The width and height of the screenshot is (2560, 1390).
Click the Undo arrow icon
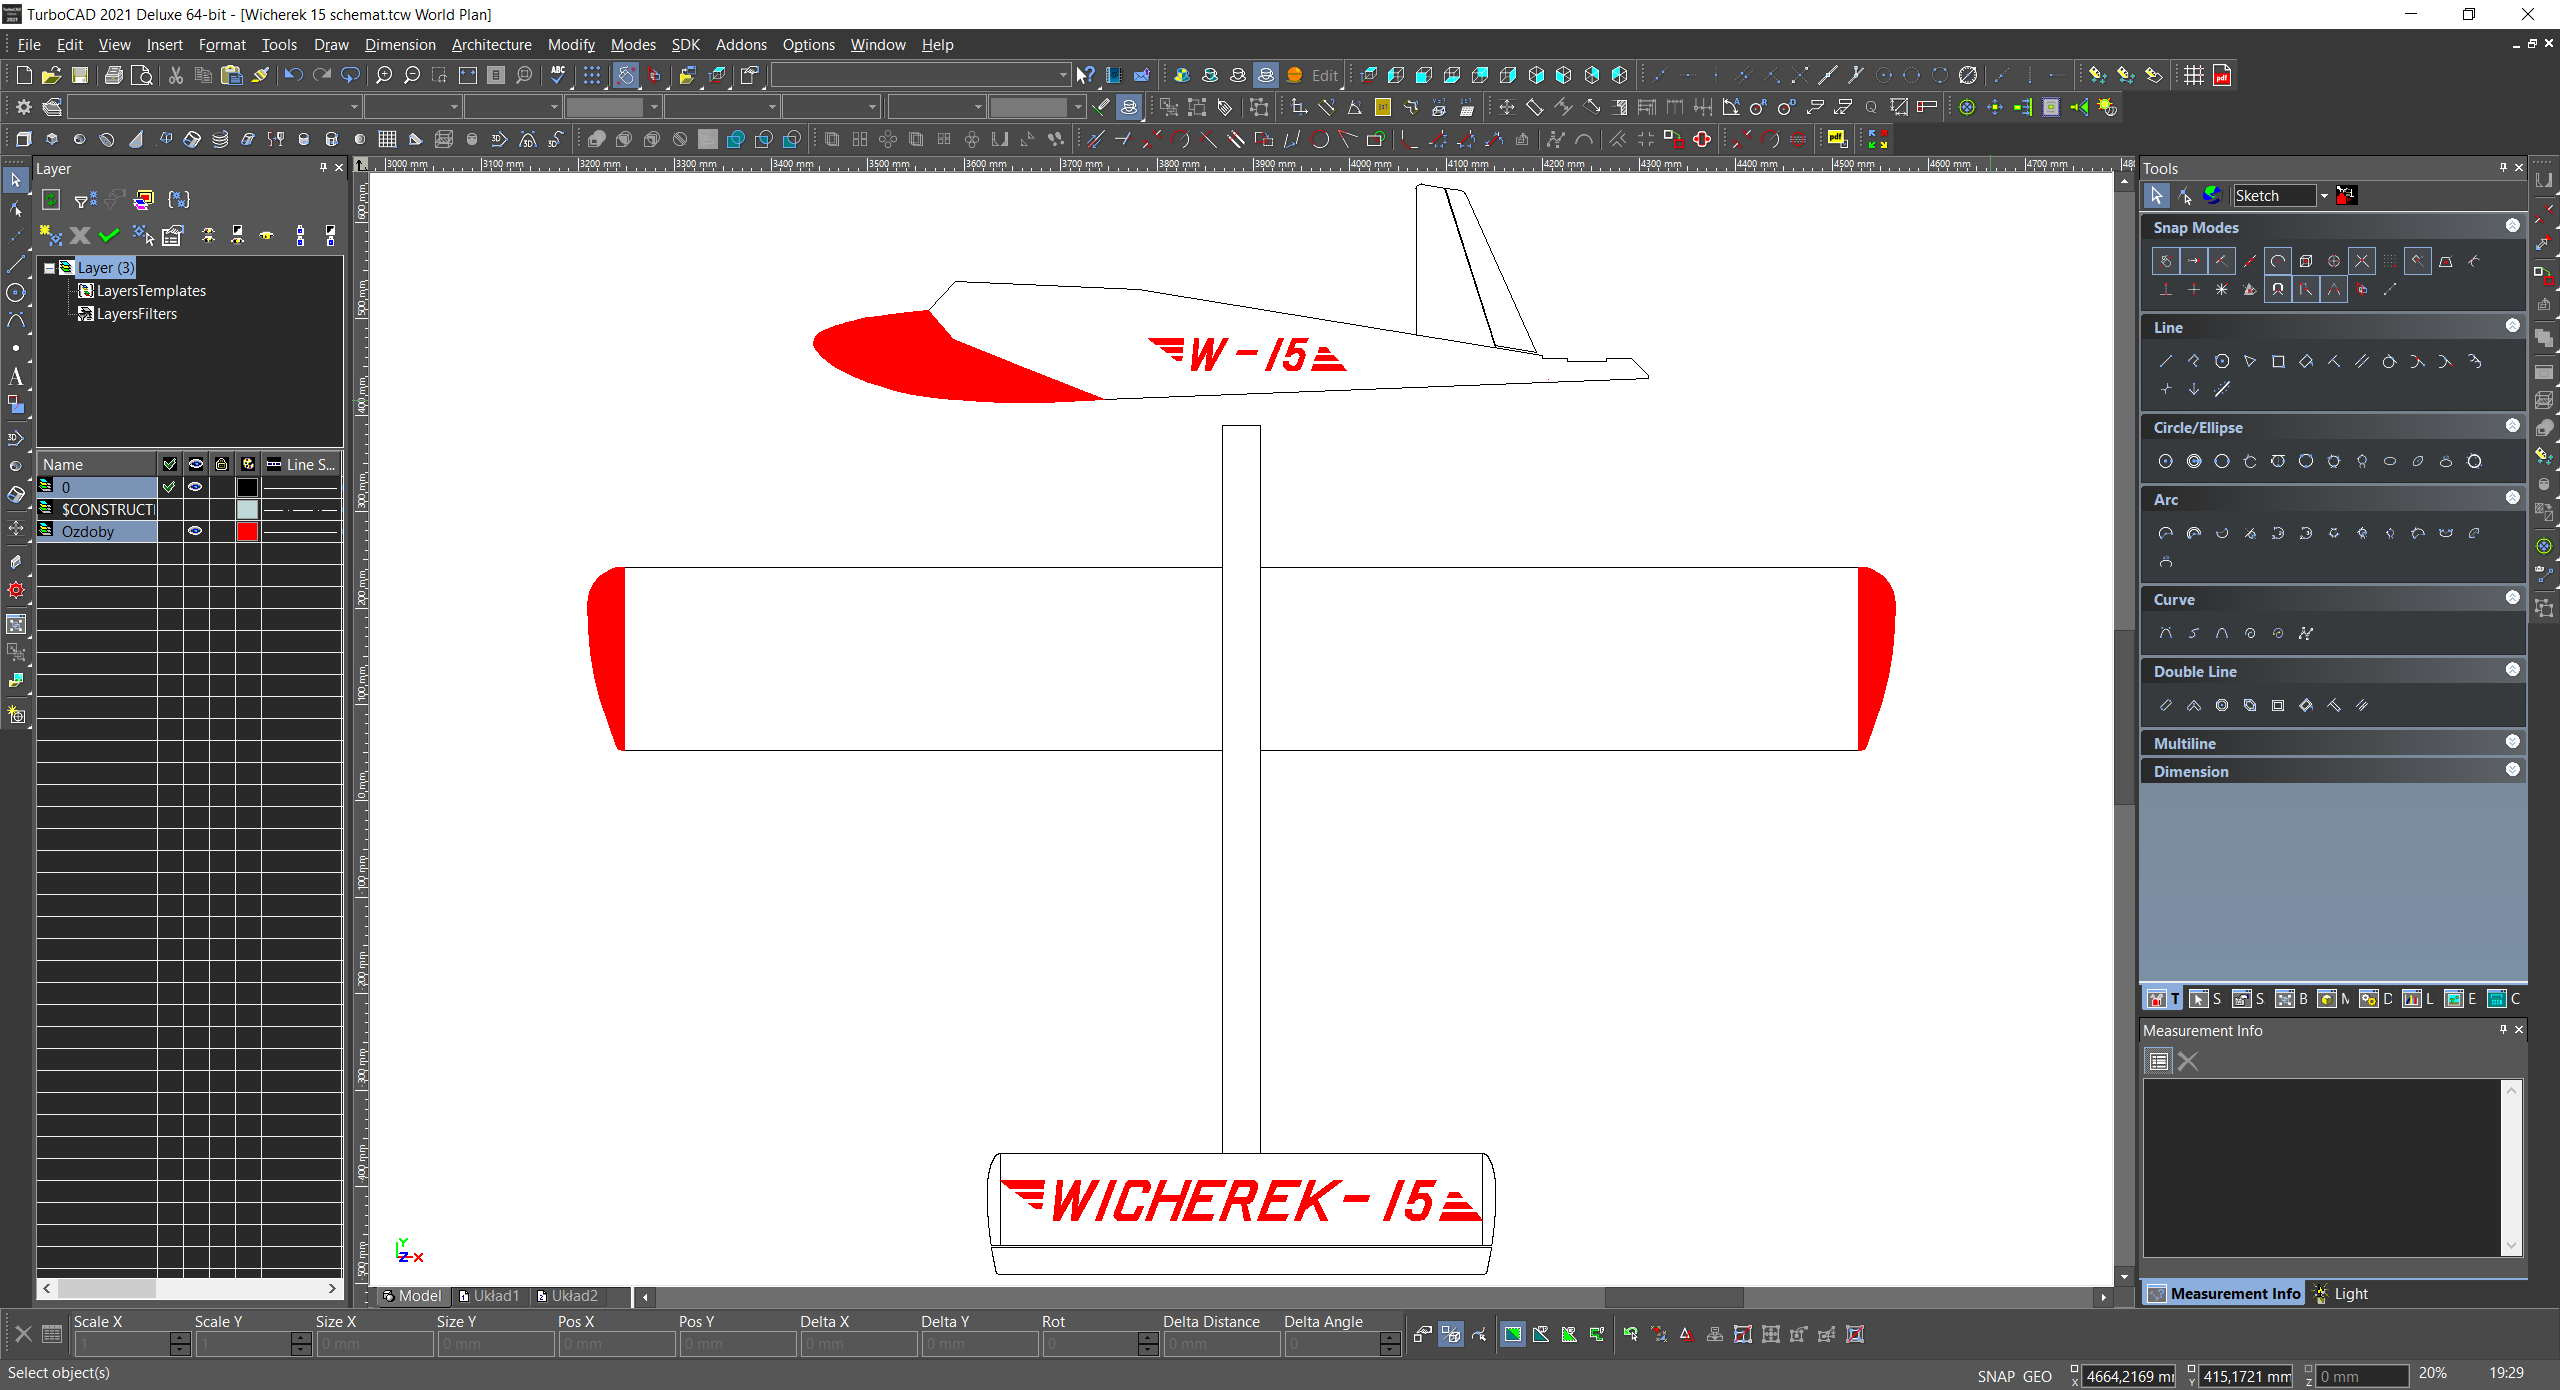(293, 75)
